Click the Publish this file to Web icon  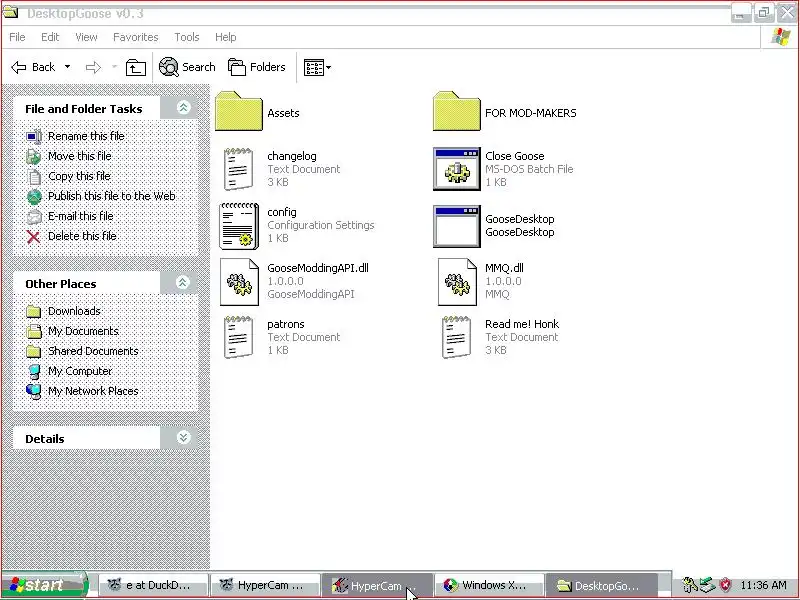tap(34, 196)
